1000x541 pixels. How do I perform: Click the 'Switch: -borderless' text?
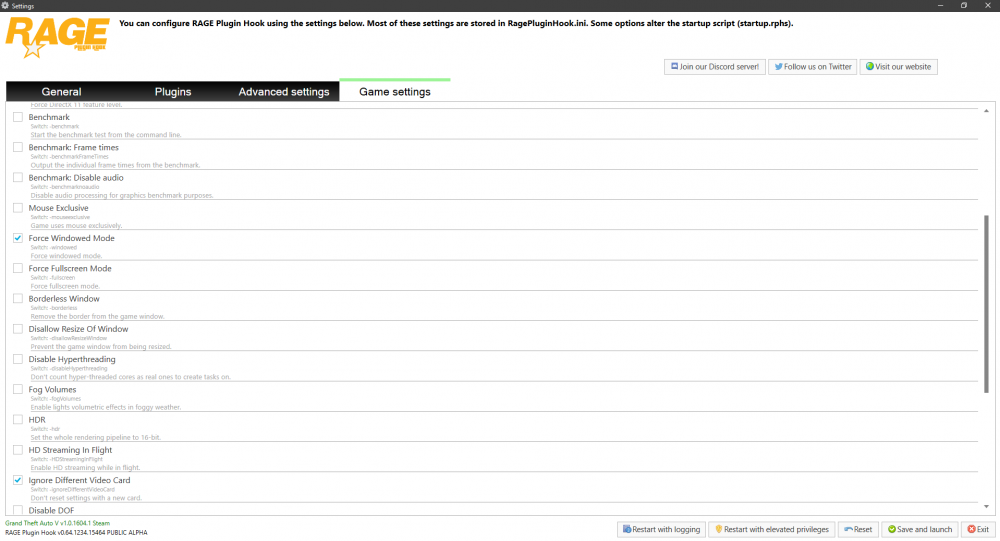pos(54,308)
